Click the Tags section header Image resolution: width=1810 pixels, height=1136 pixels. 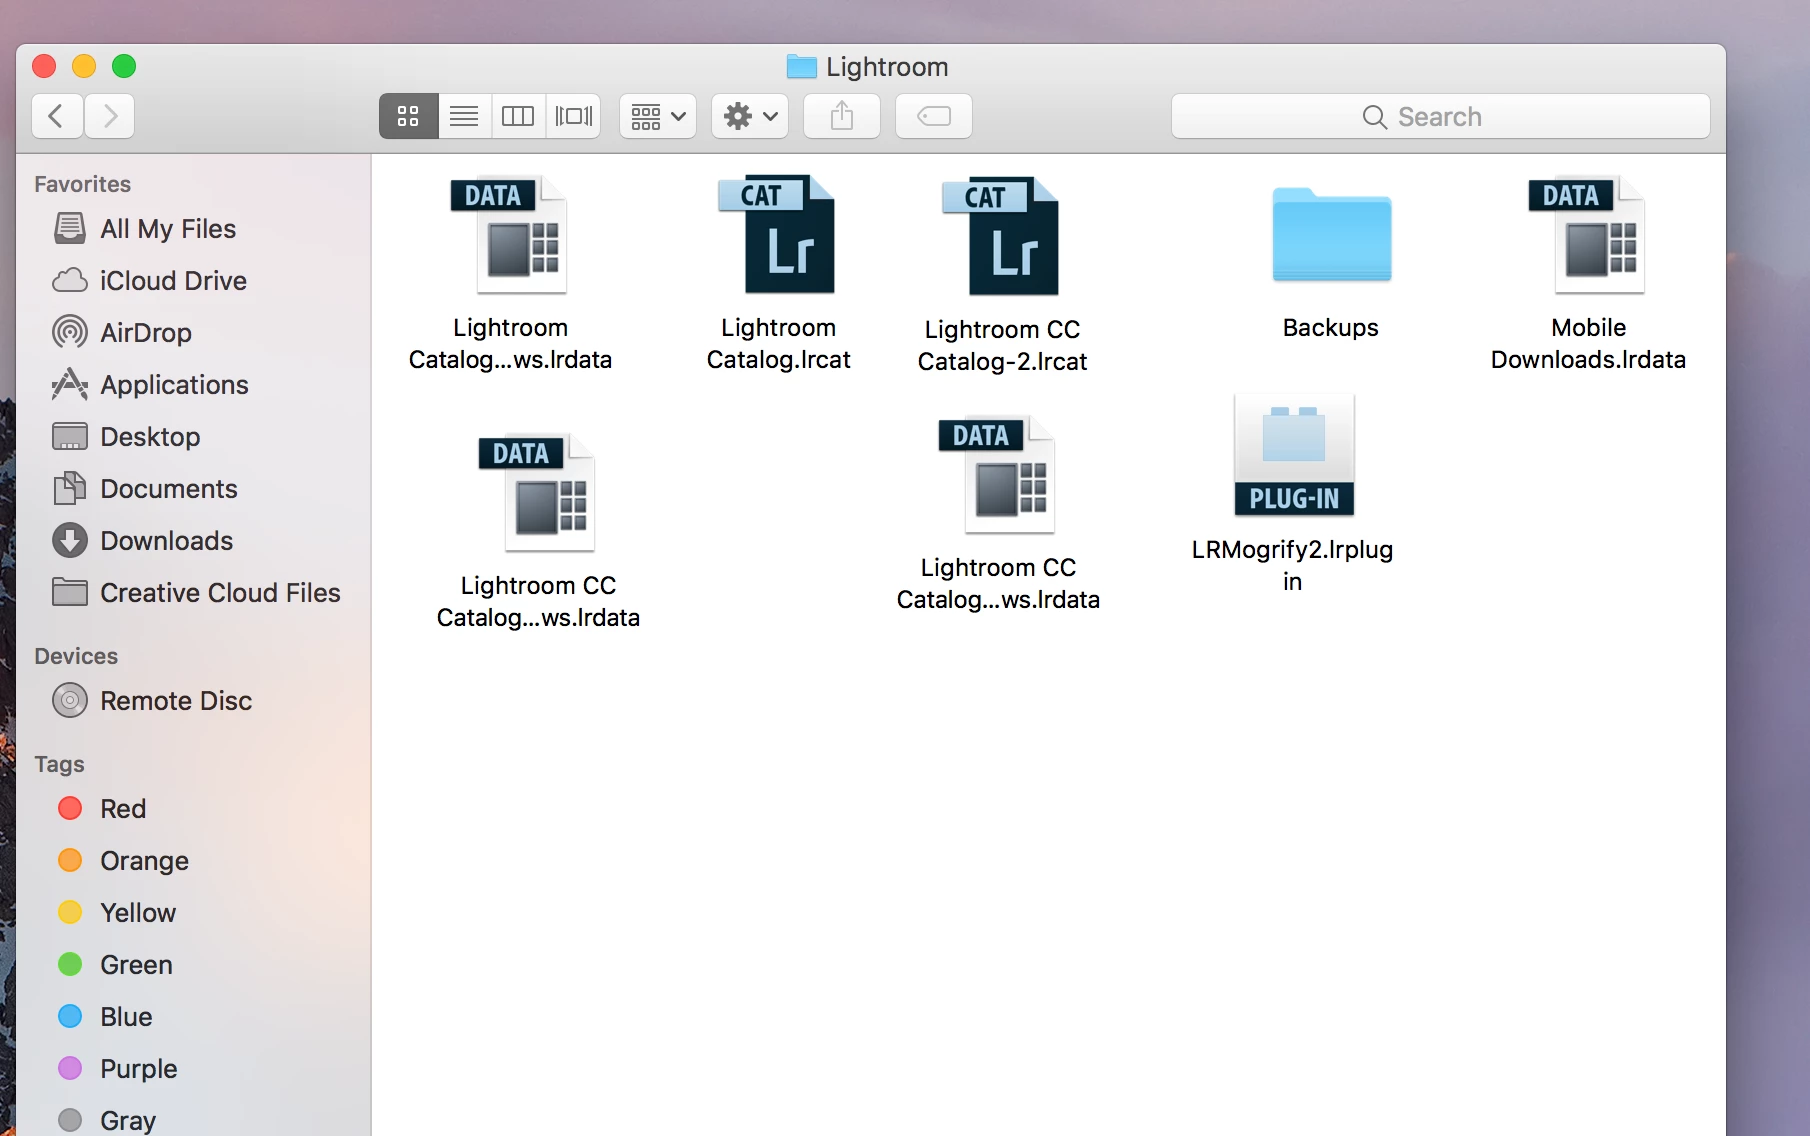tap(59, 764)
